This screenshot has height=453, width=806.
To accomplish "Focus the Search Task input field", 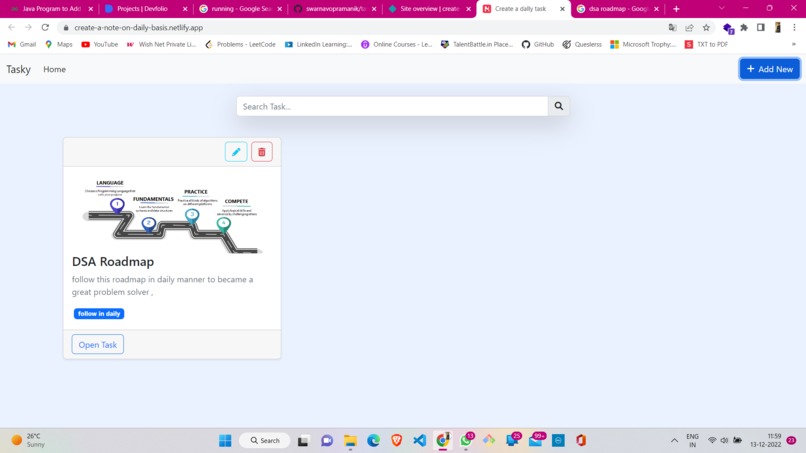I will [x=392, y=106].
